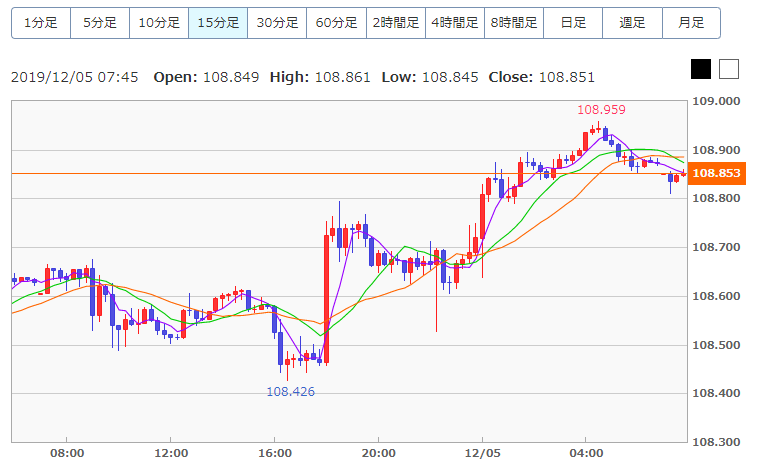Click the 109.000 price axis label

(716, 101)
